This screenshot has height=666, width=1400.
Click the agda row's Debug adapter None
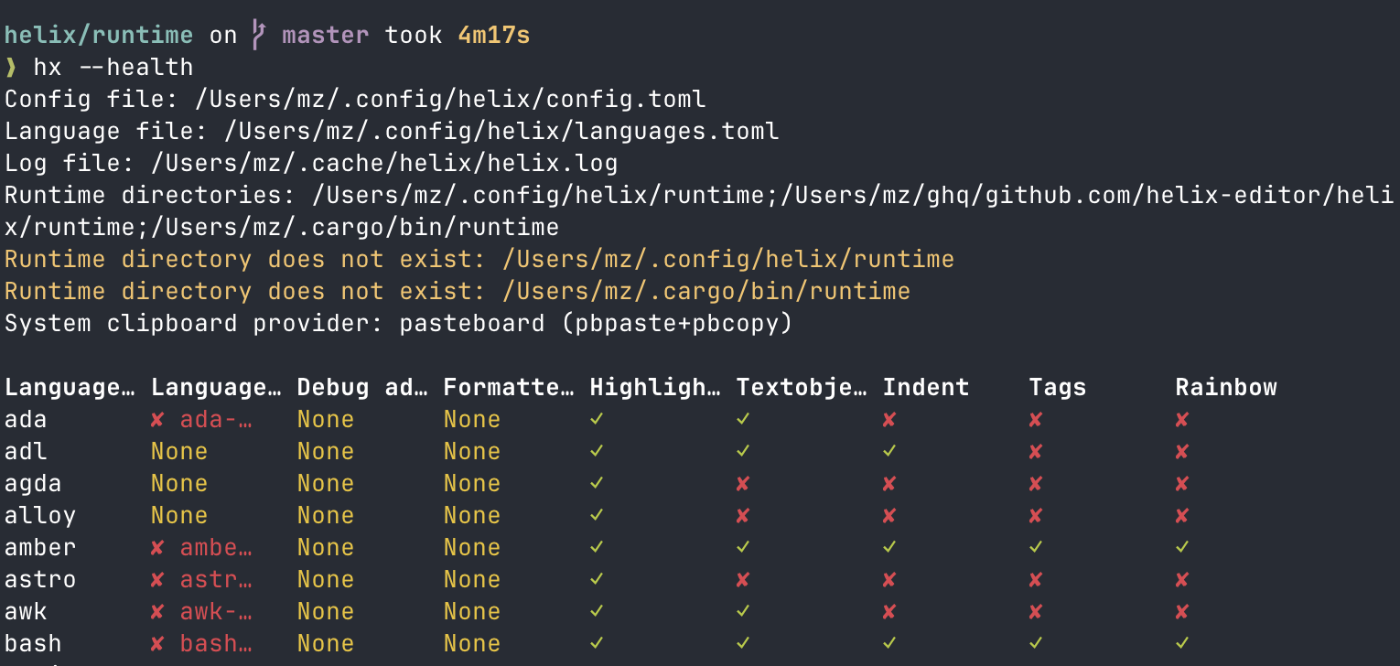pos(326,484)
